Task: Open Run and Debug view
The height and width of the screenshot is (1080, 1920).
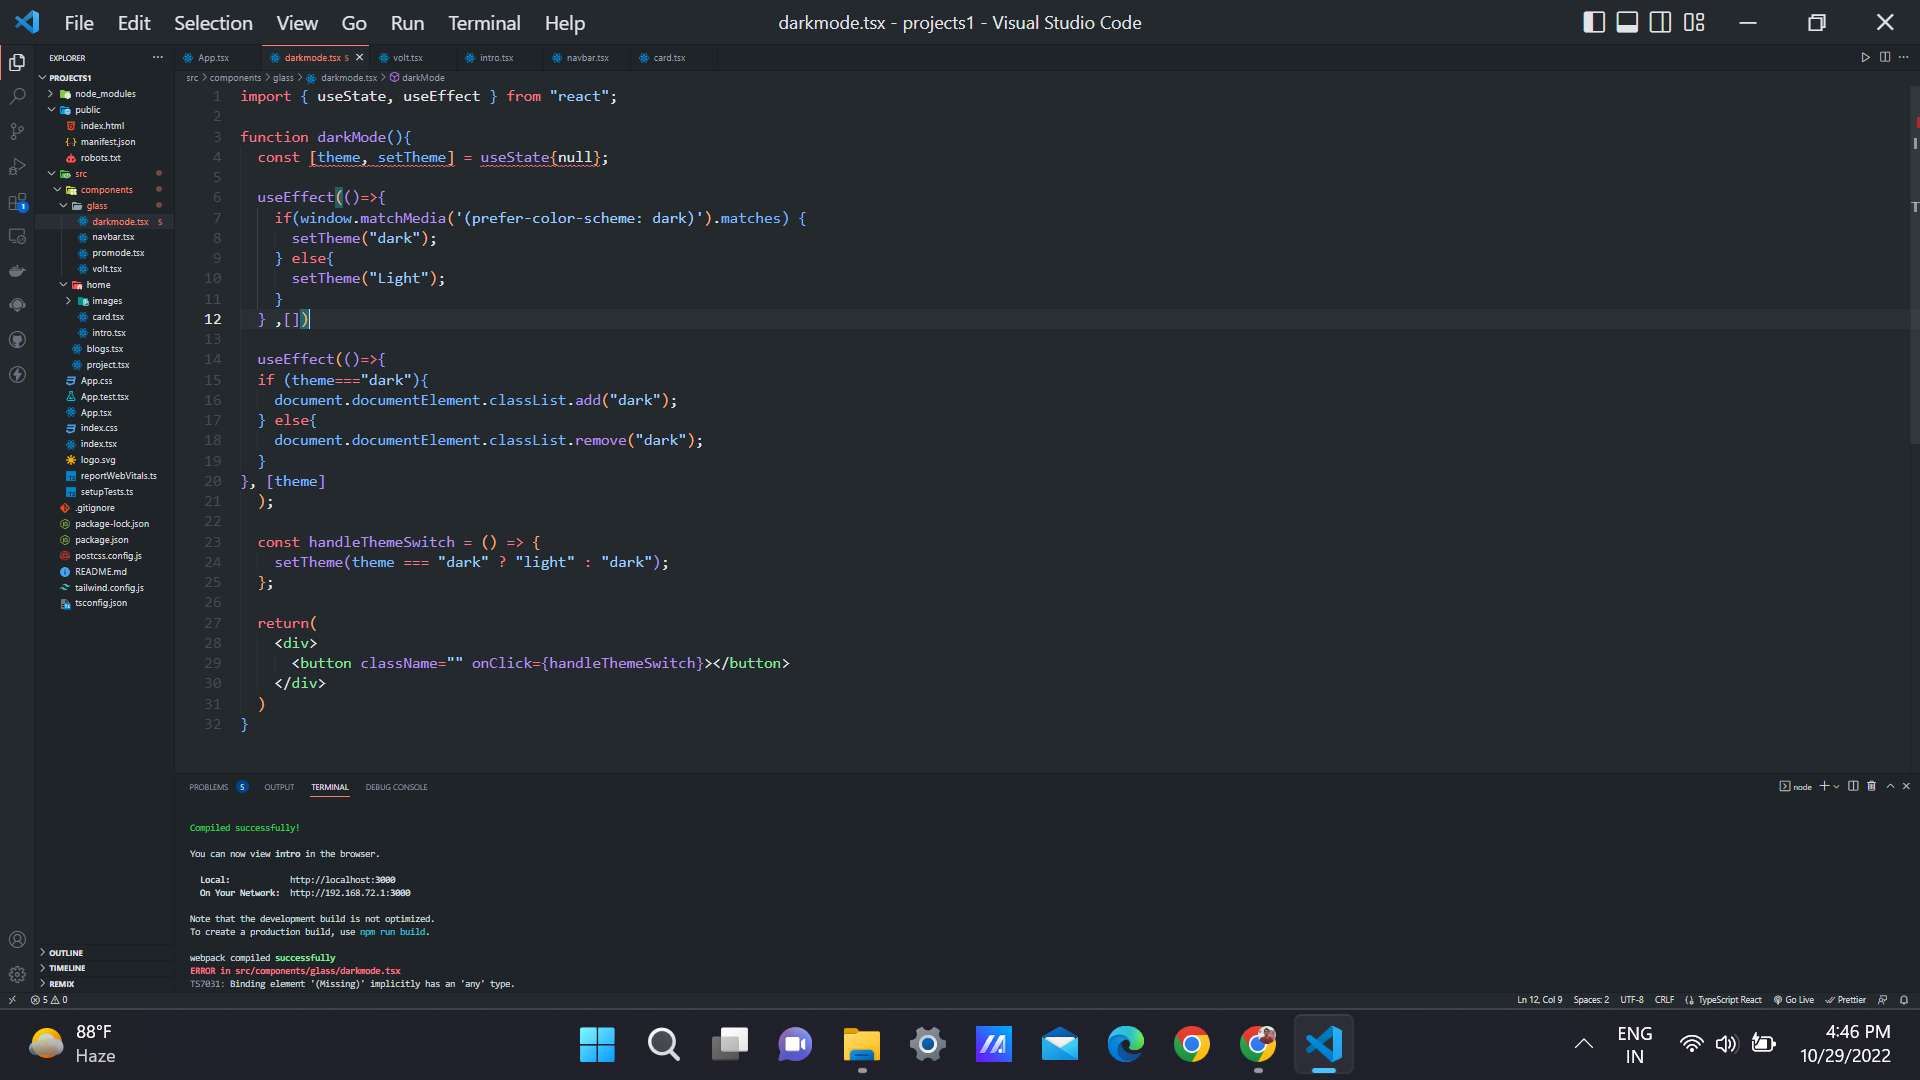Action: click(x=17, y=167)
